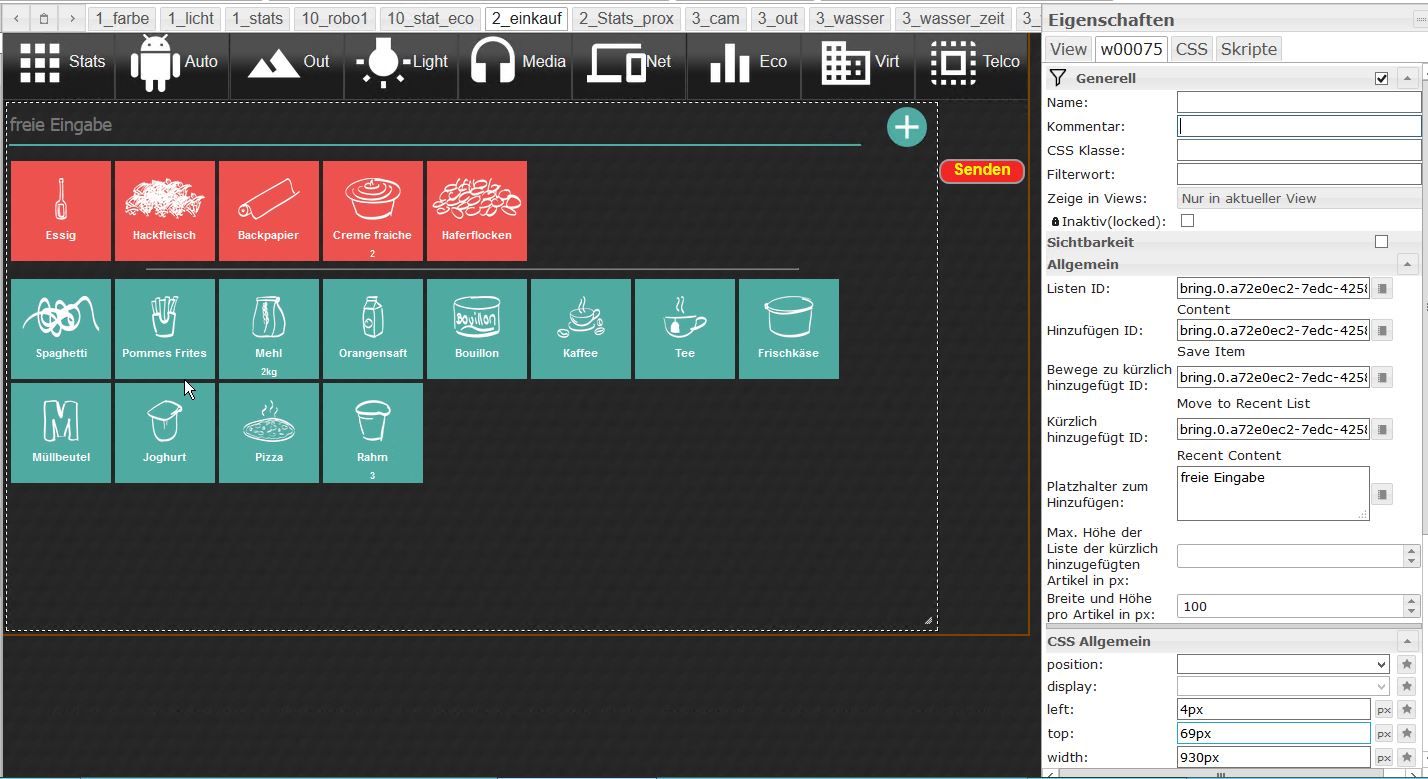Open the Eco bar chart icon
This screenshot has width=1428, height=779.
click(x=730, y=62)
